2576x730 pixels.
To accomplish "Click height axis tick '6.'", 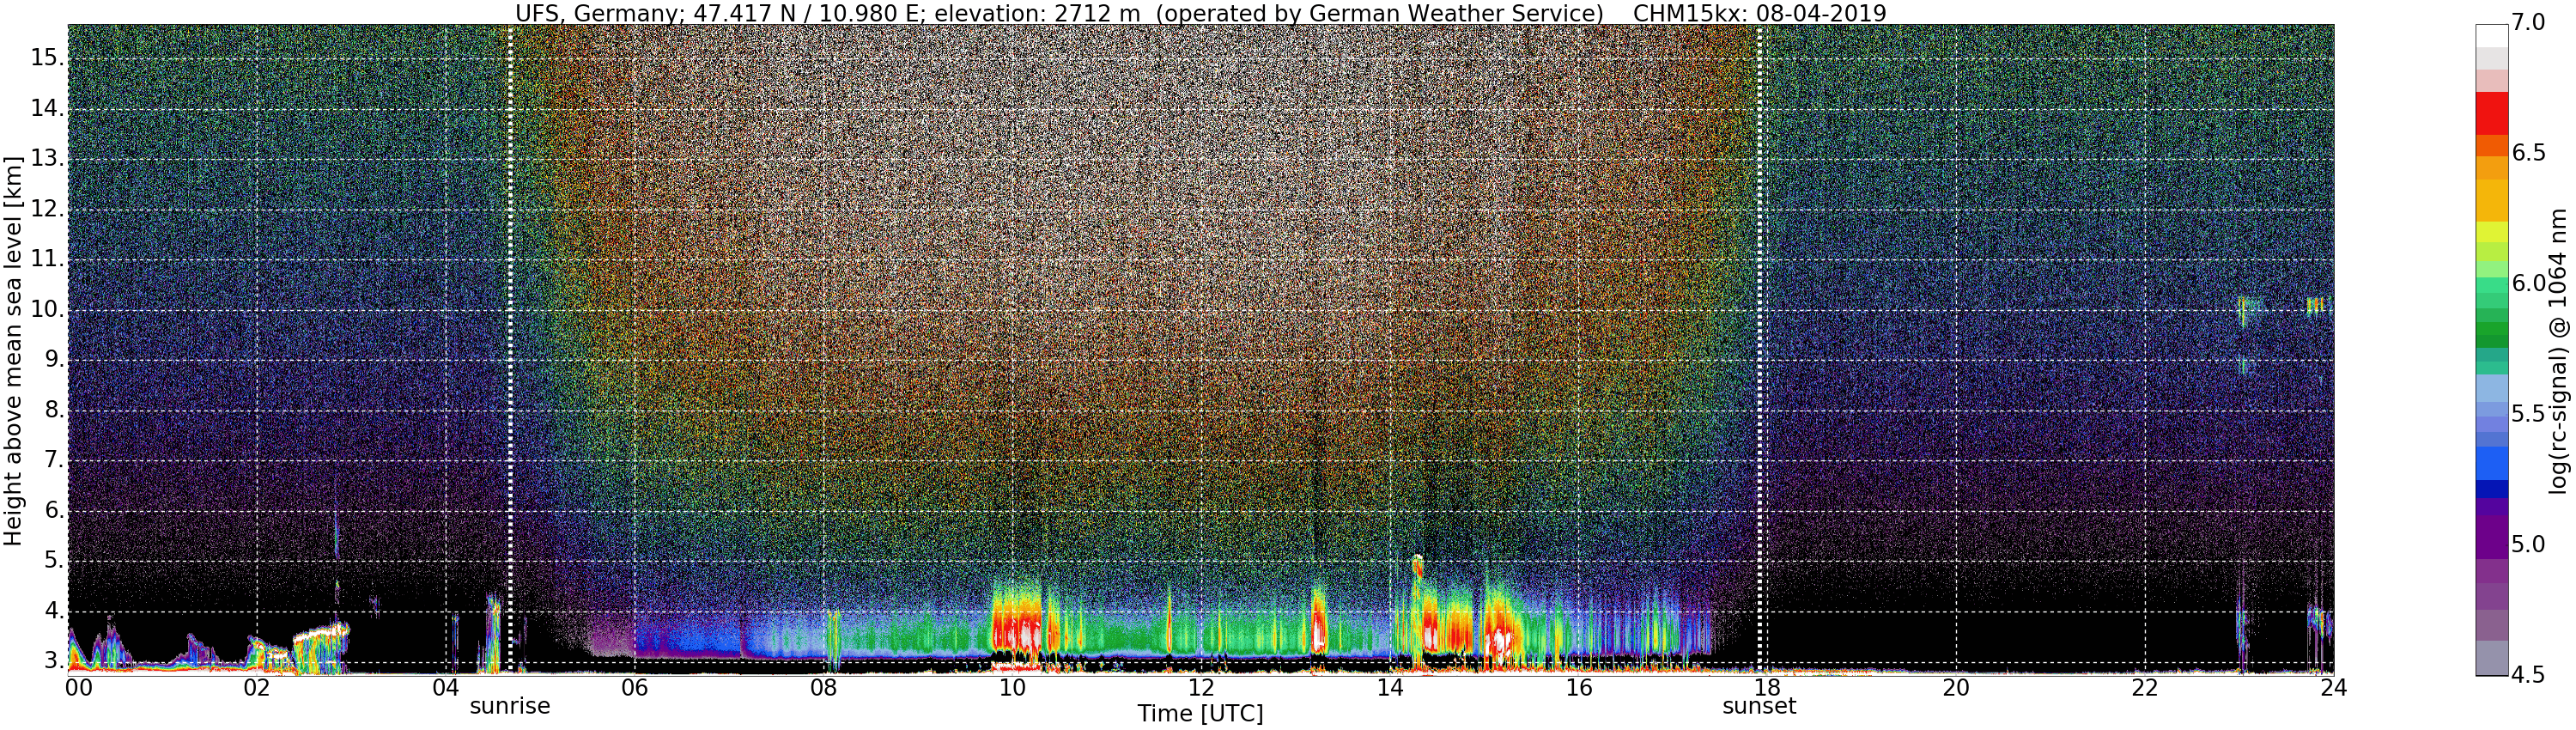I will (53, 511).
